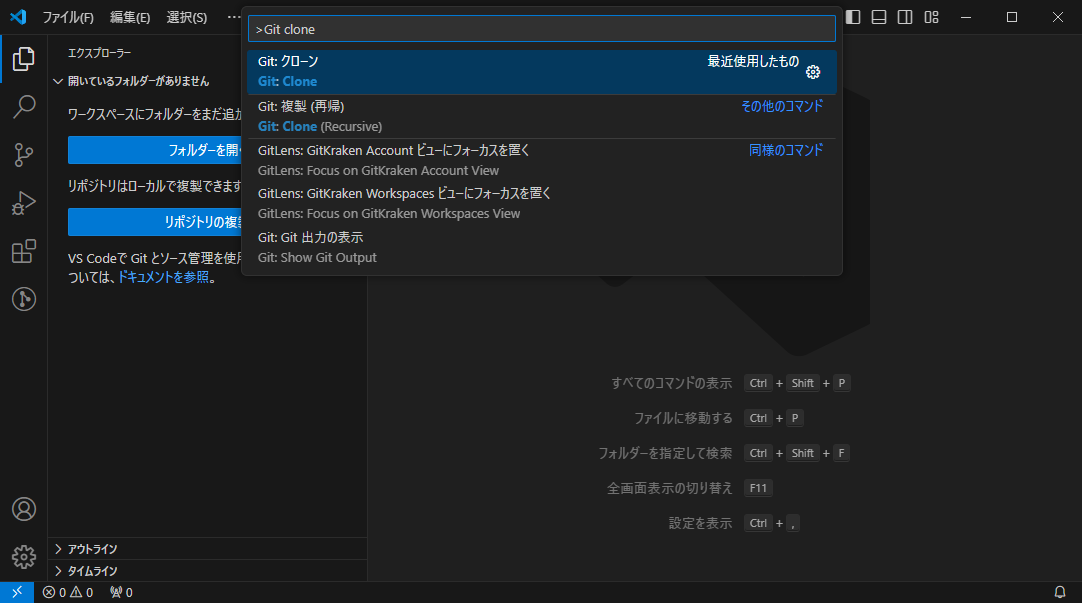Open the Search view icon

click(x=23, y=107)
